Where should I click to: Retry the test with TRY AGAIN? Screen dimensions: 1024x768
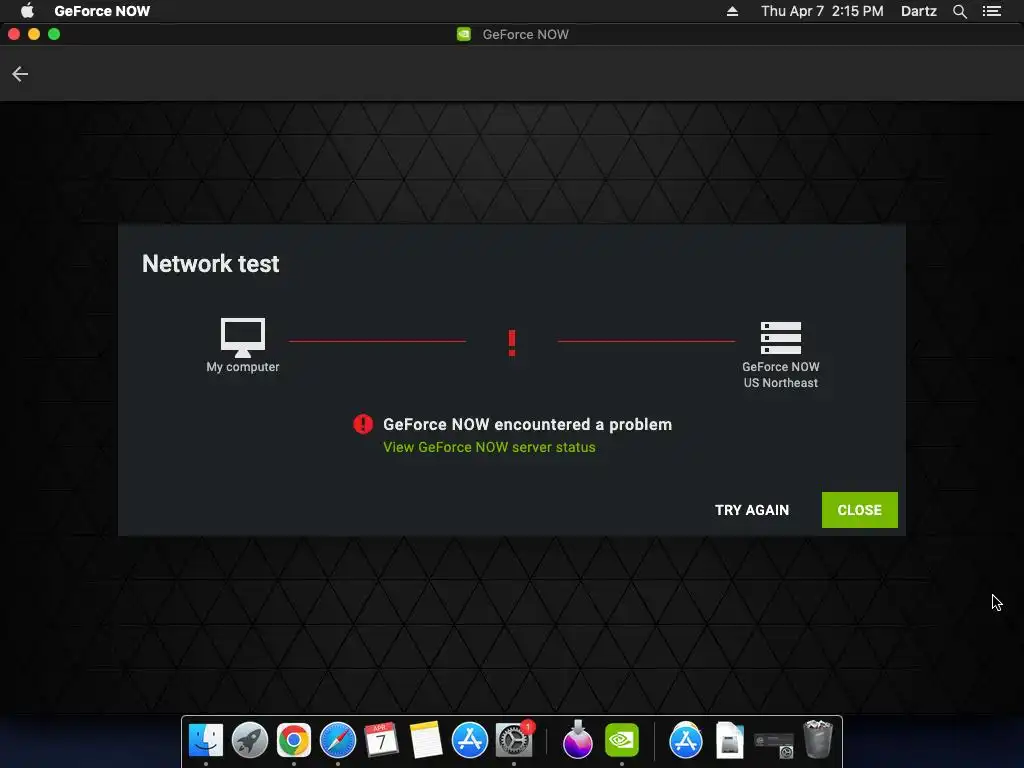pyautogui.click(x=752, y=510)
